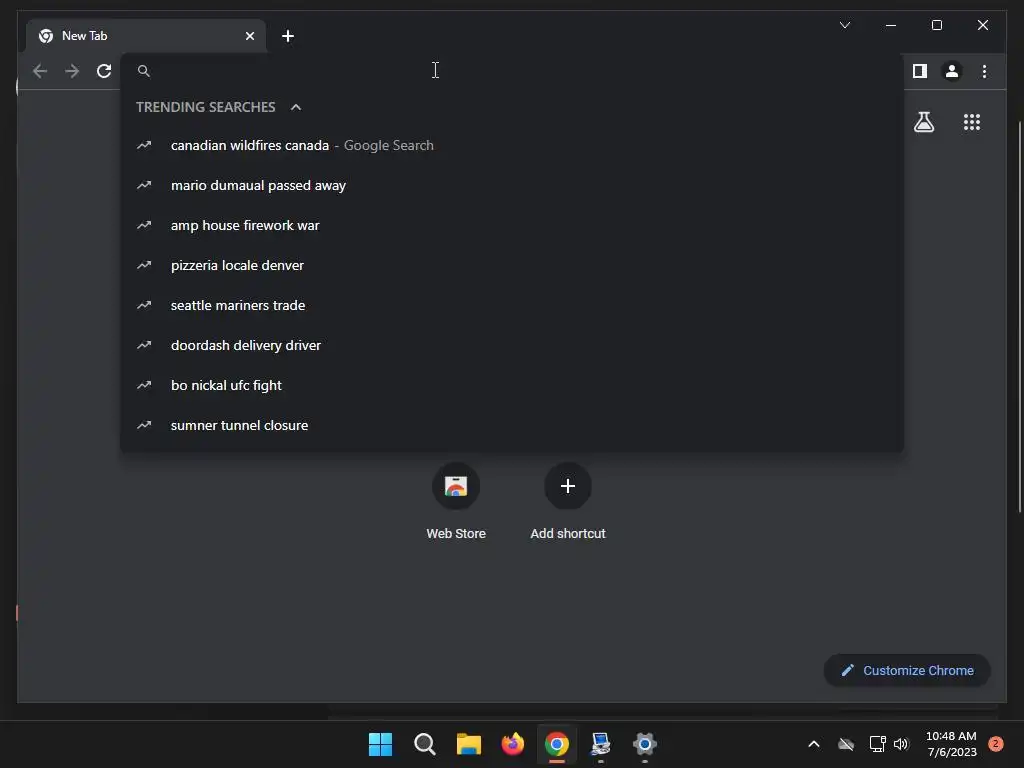Close the New Tab tab
Viewport: 1024px width, 768px height.
[249, 36]
